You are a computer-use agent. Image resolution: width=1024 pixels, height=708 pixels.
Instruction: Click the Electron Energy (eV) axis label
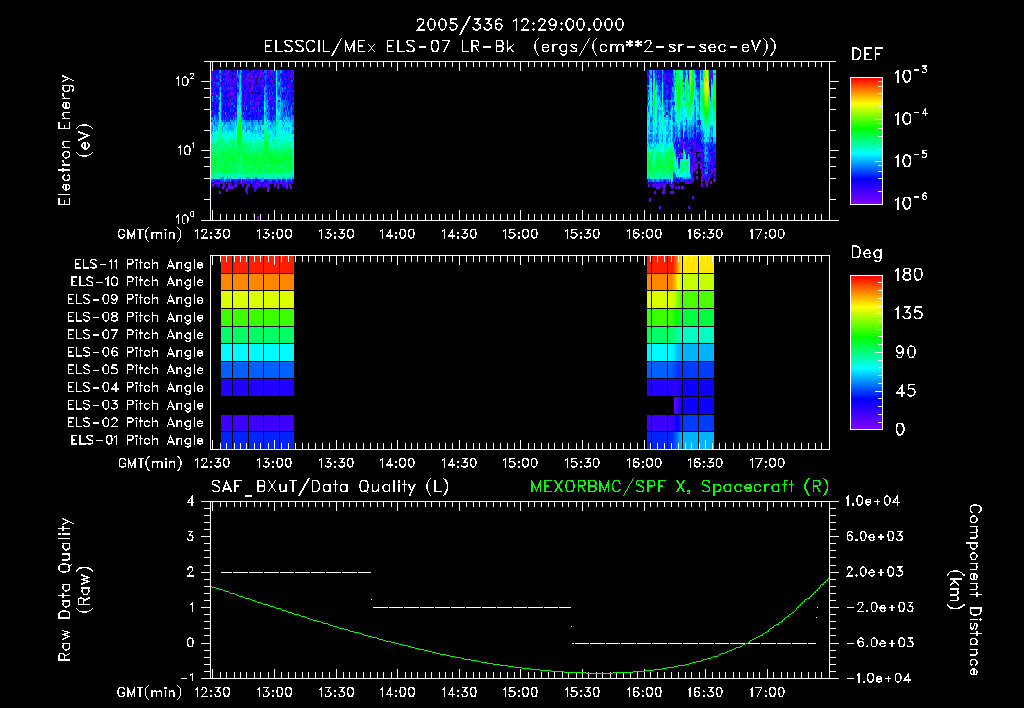(x=74, y=140)
